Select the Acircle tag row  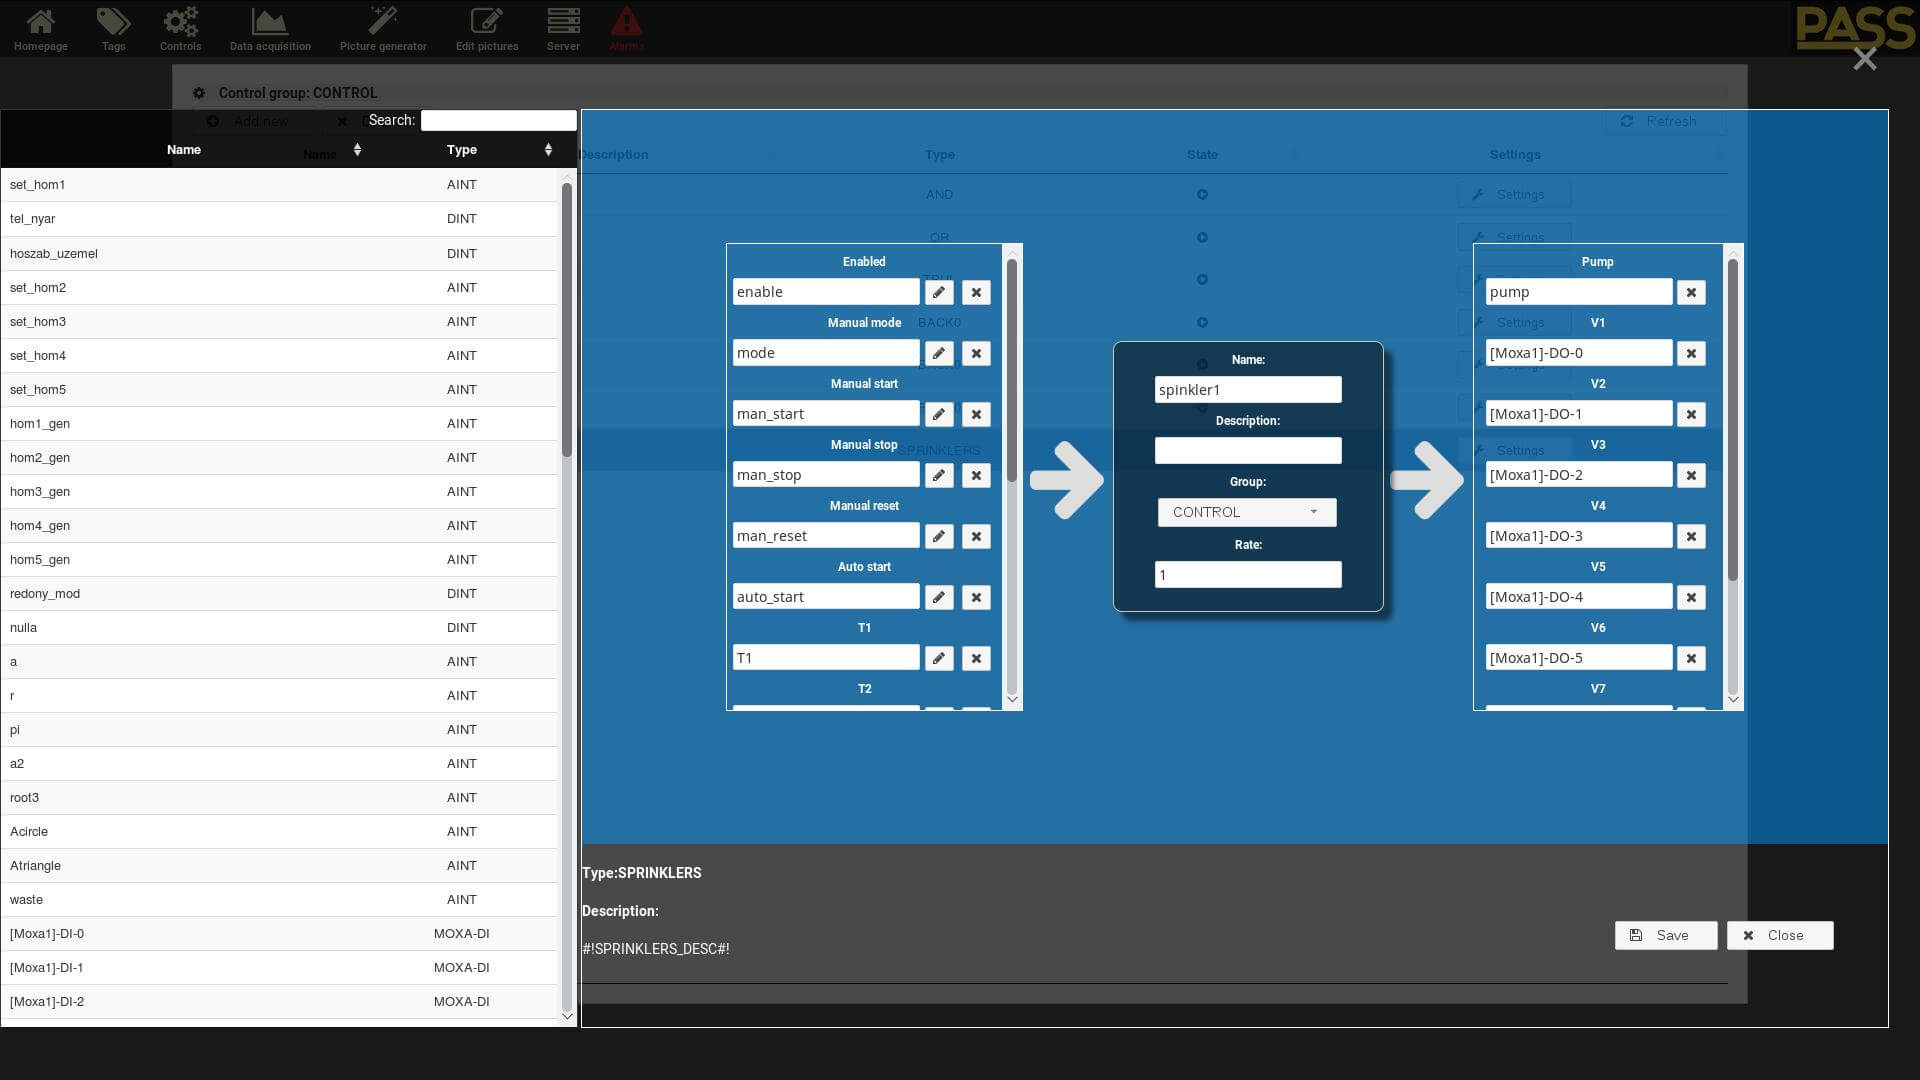279,832
